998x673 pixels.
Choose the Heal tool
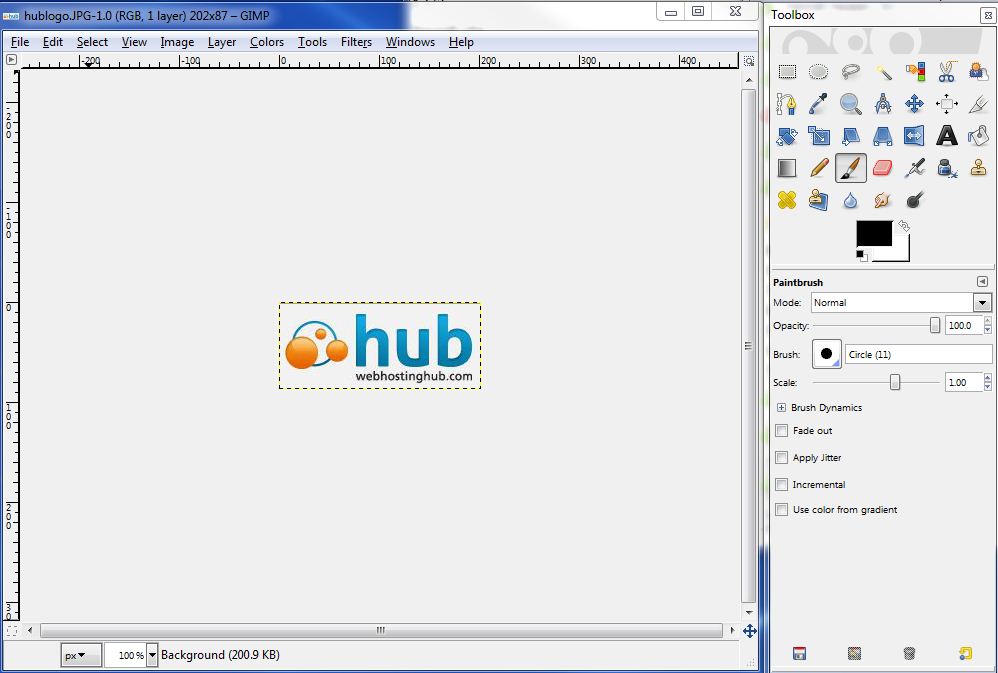click(x=787, y=200)
